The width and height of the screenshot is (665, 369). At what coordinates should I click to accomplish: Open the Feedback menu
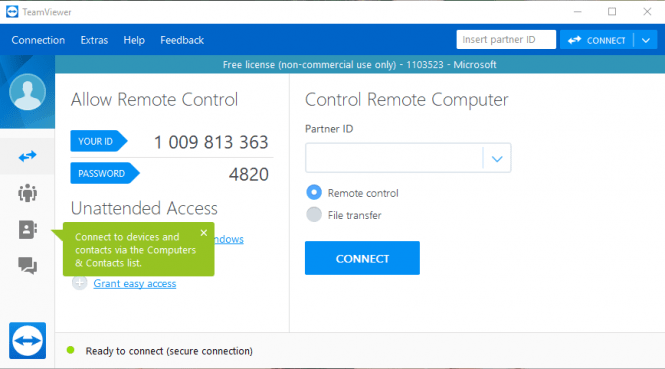(182, 40)
